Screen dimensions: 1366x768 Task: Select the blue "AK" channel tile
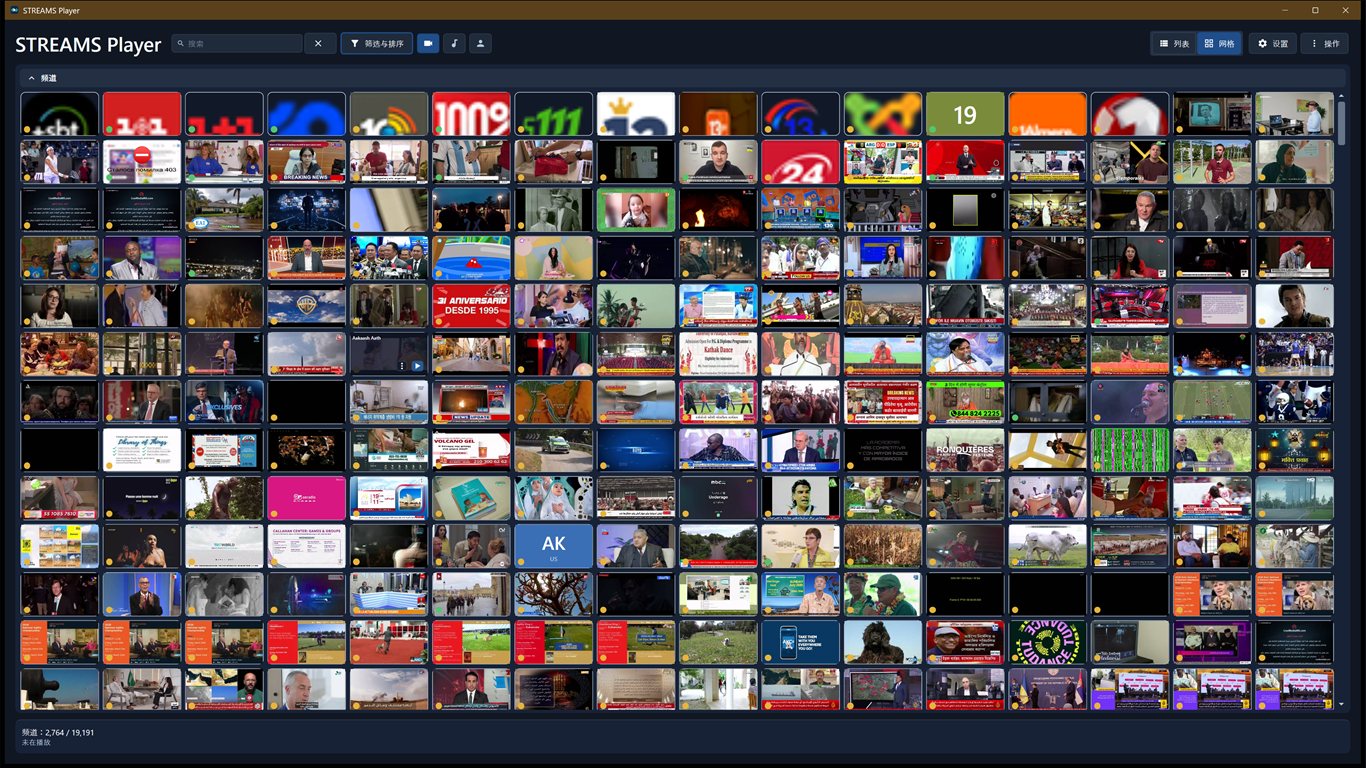554,546
